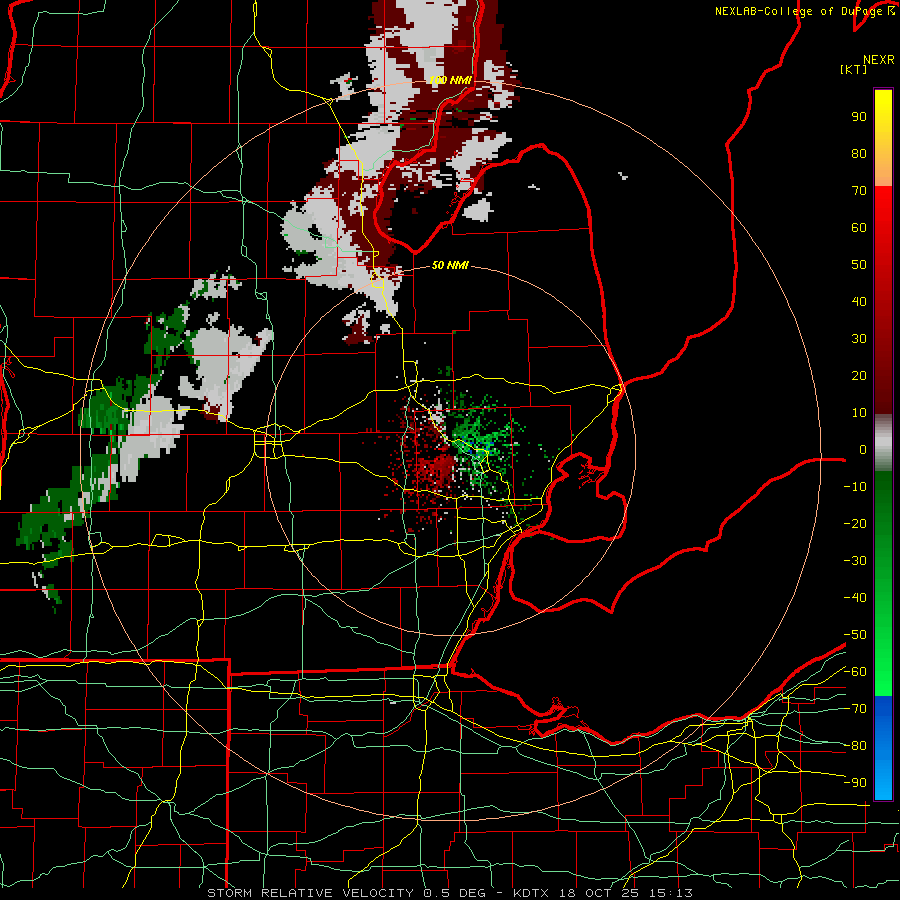Click the positive 40 scale value
900x900 pixels.
859,302
